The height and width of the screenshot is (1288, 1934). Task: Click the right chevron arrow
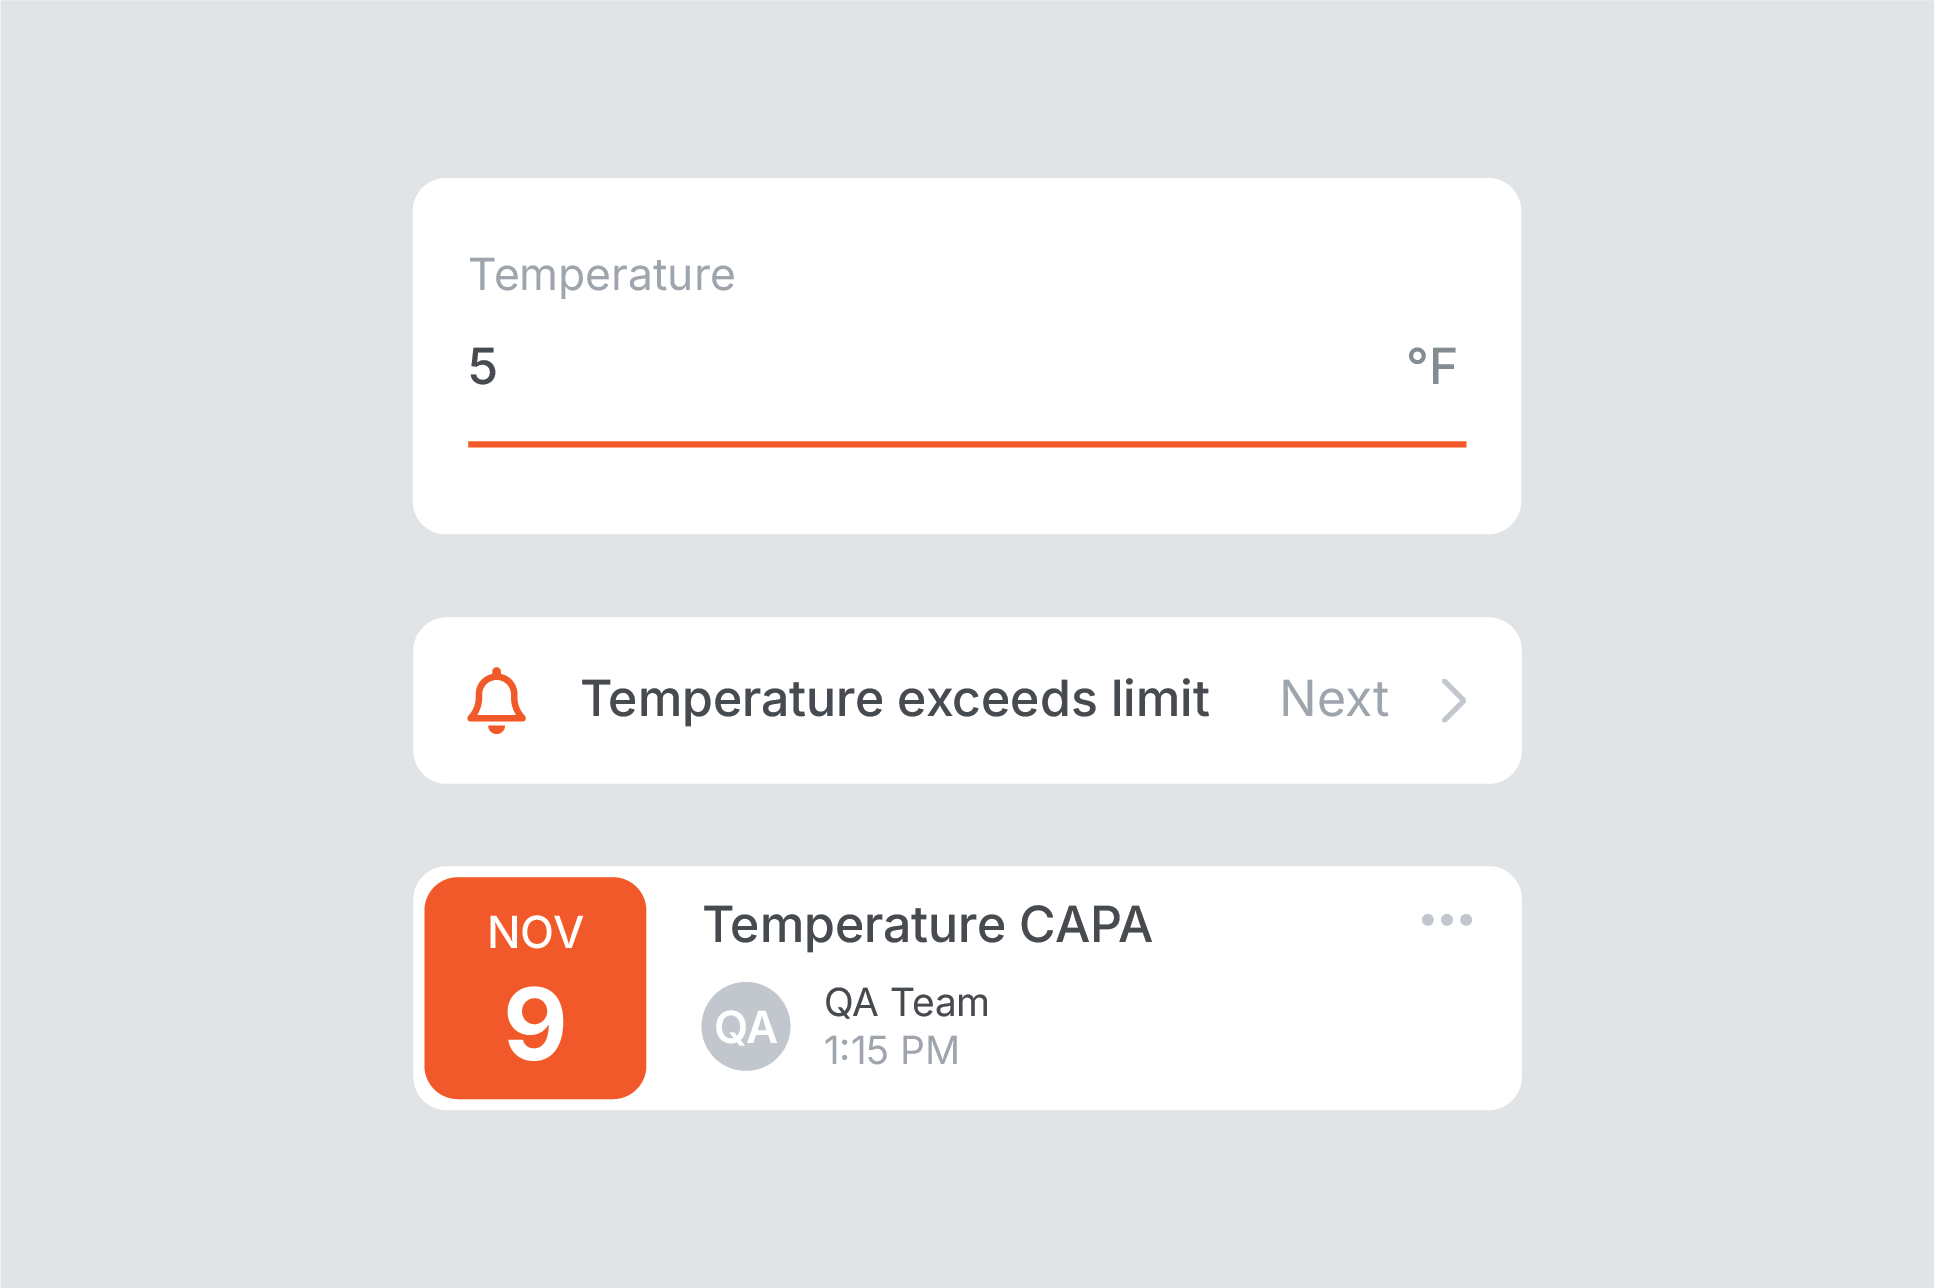tap(1454, 700)
